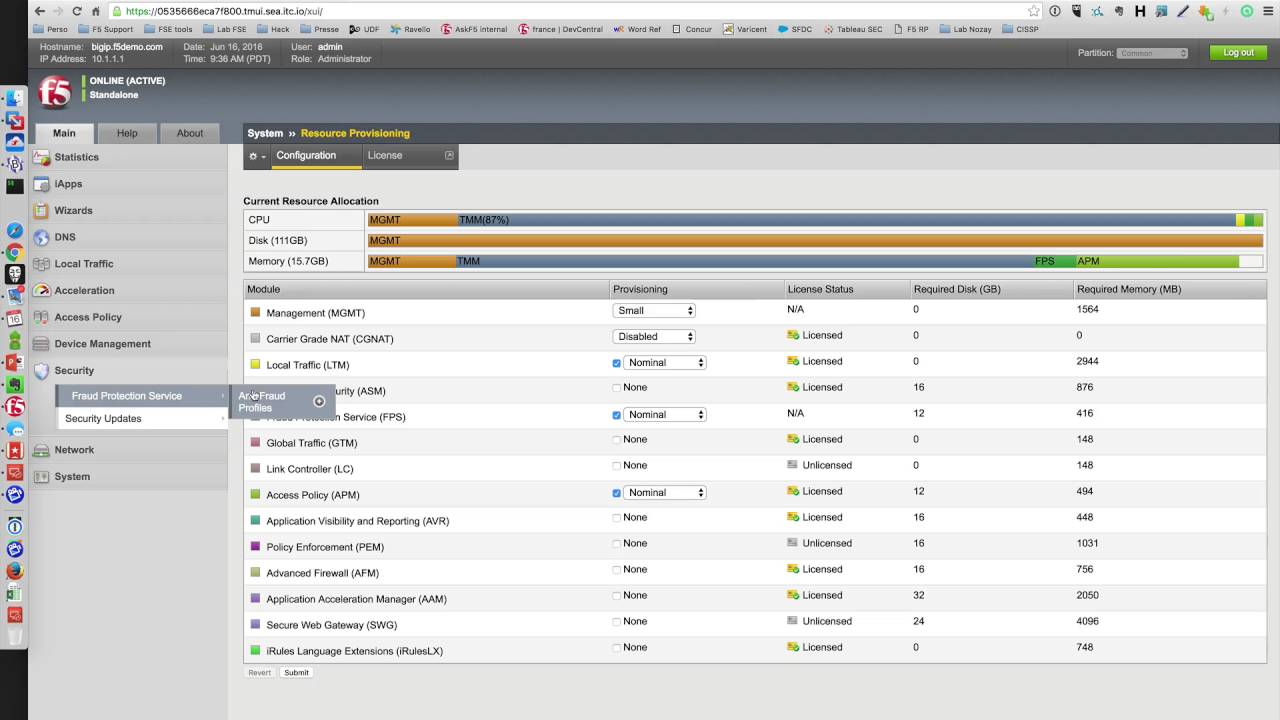This screenshot has width=1280, height=720.
Task: Open the Fraud Protection Service Nominal dropdown
Action: 665,415
